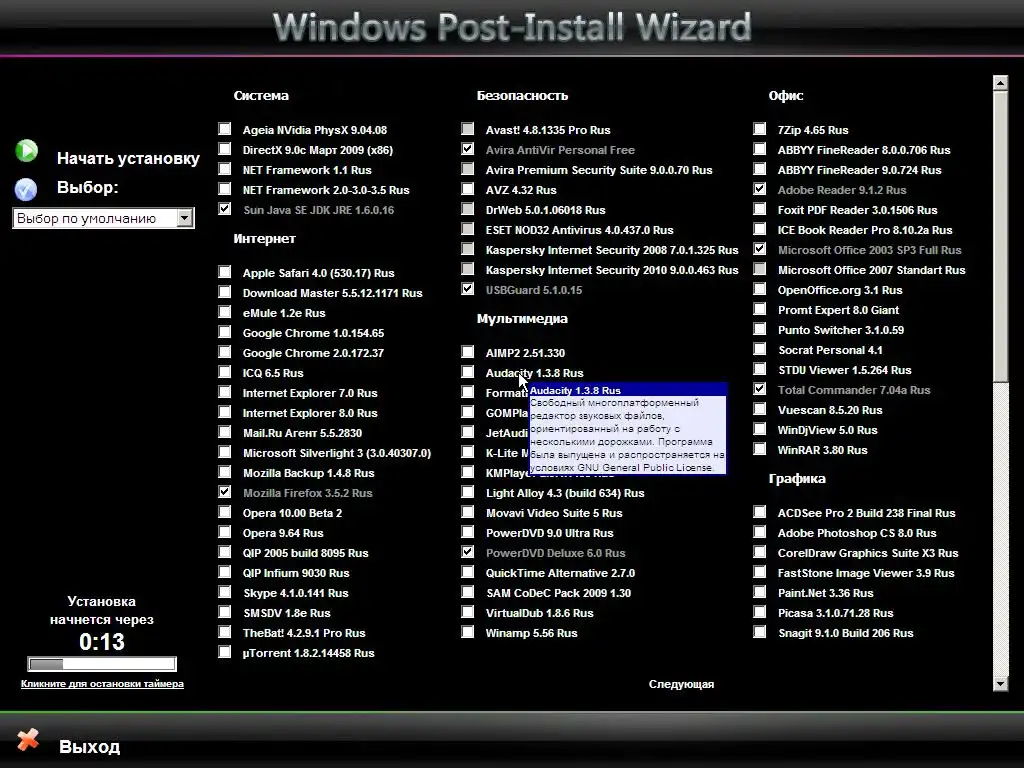This screenshot has width=1024, height=768.
Task: Click 'PowerDVD 9.0 Ultra Rus' label
Action: pos(549,534)
